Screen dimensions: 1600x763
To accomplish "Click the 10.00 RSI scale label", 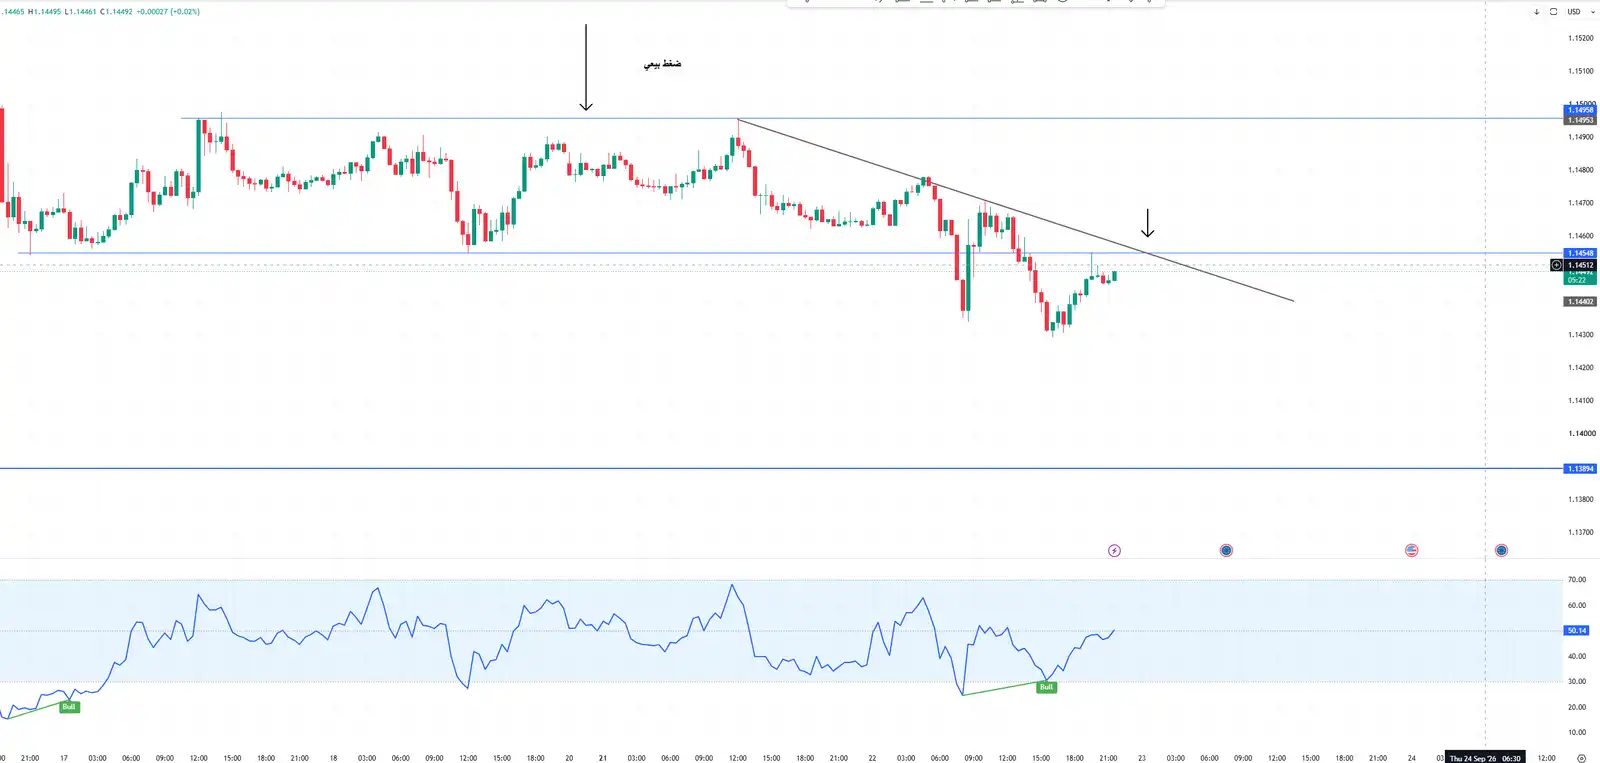I will pyautogui.click(x=1577, y=732).
